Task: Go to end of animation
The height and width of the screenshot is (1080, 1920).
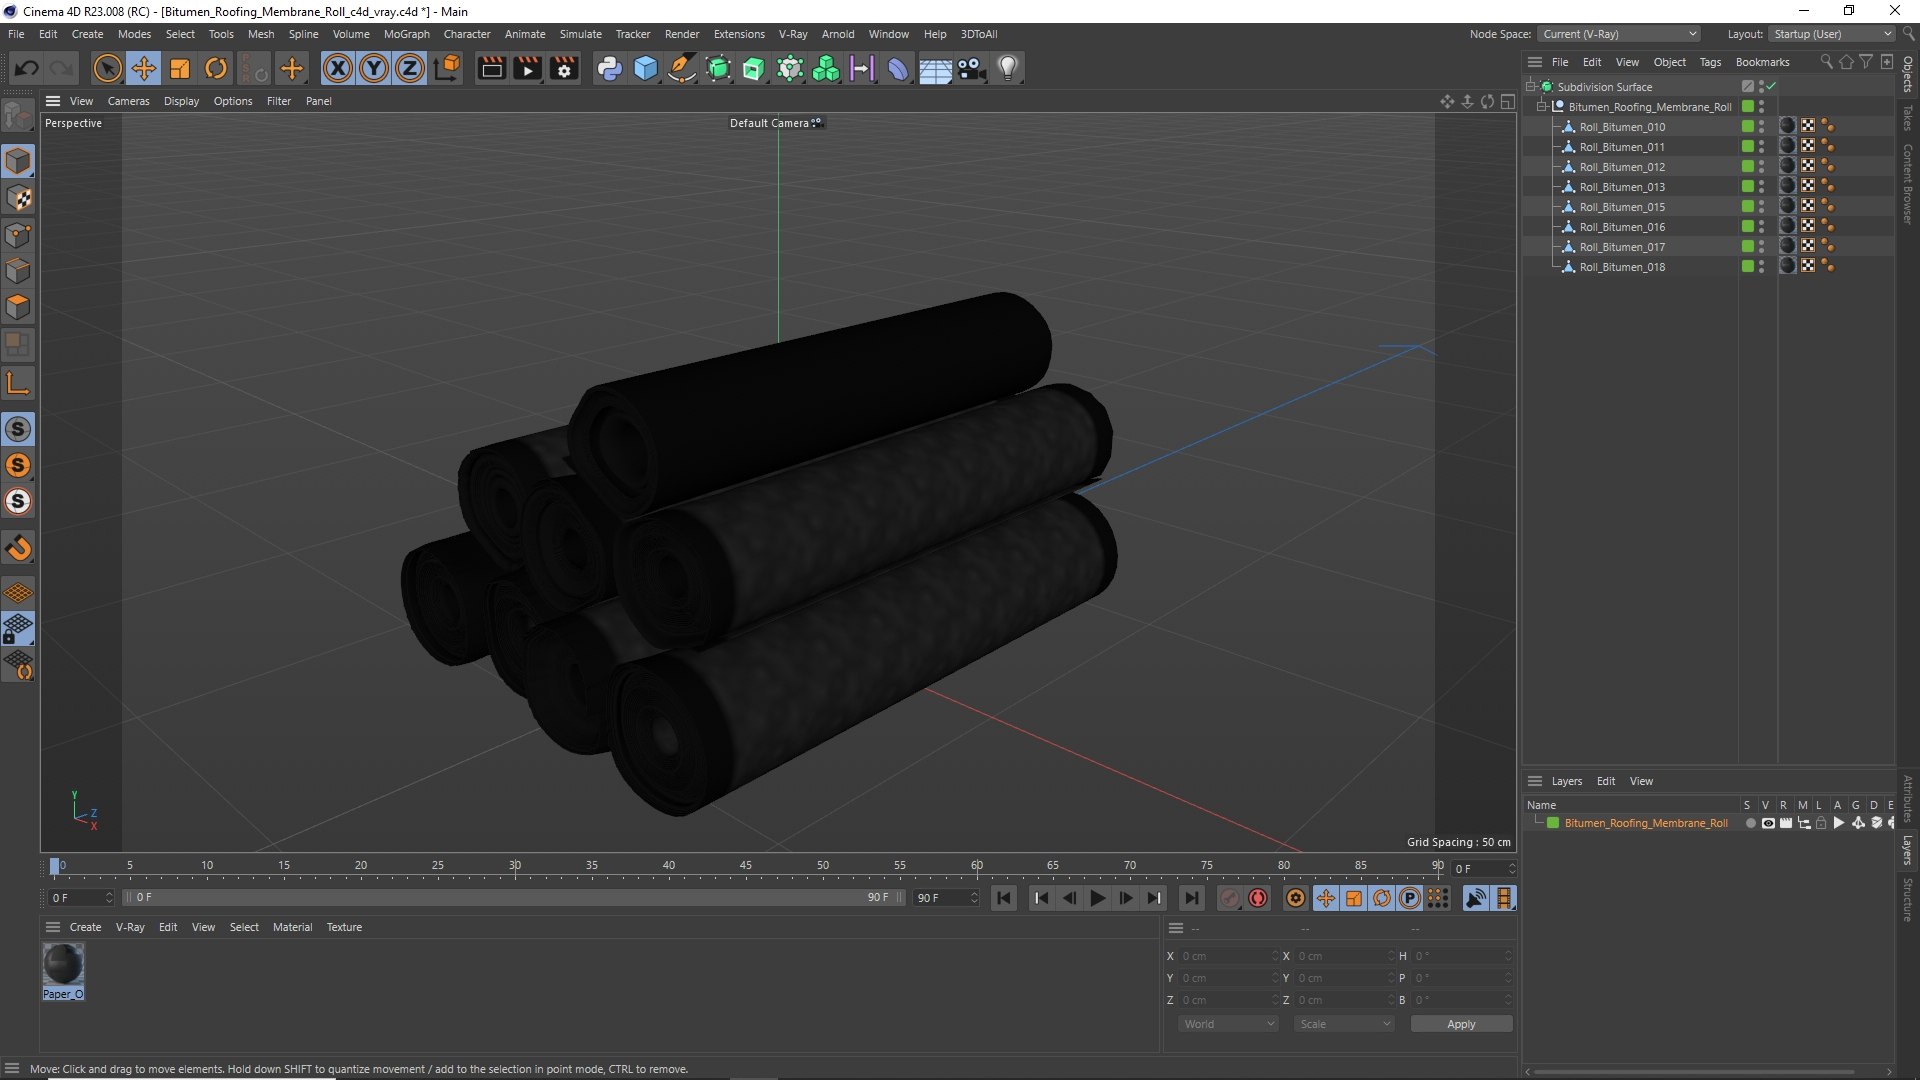Action: tap(1191, 898)
